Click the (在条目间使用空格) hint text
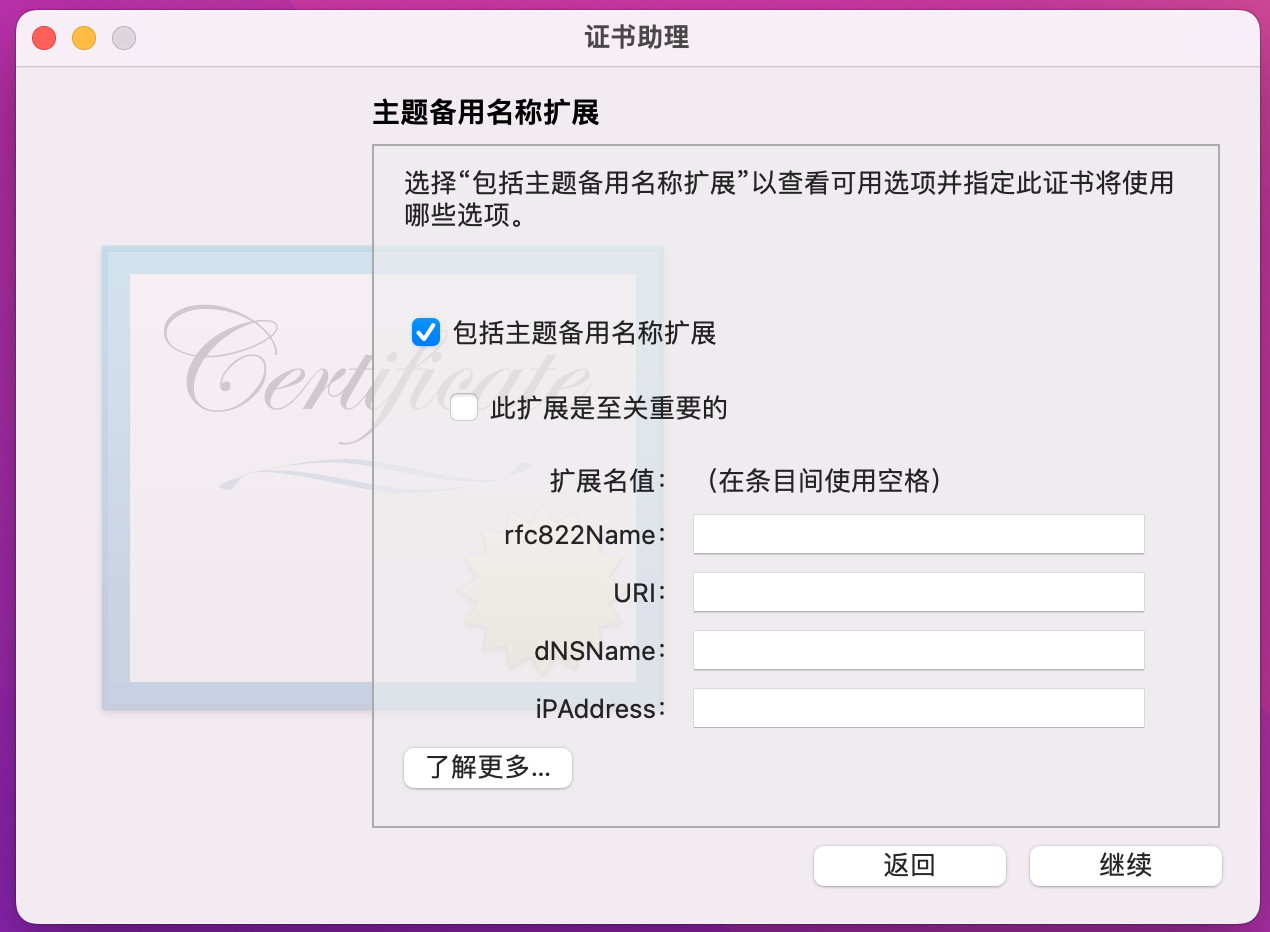The width and height of the screenshot is (1270, 932). click(x=822, y=482)
